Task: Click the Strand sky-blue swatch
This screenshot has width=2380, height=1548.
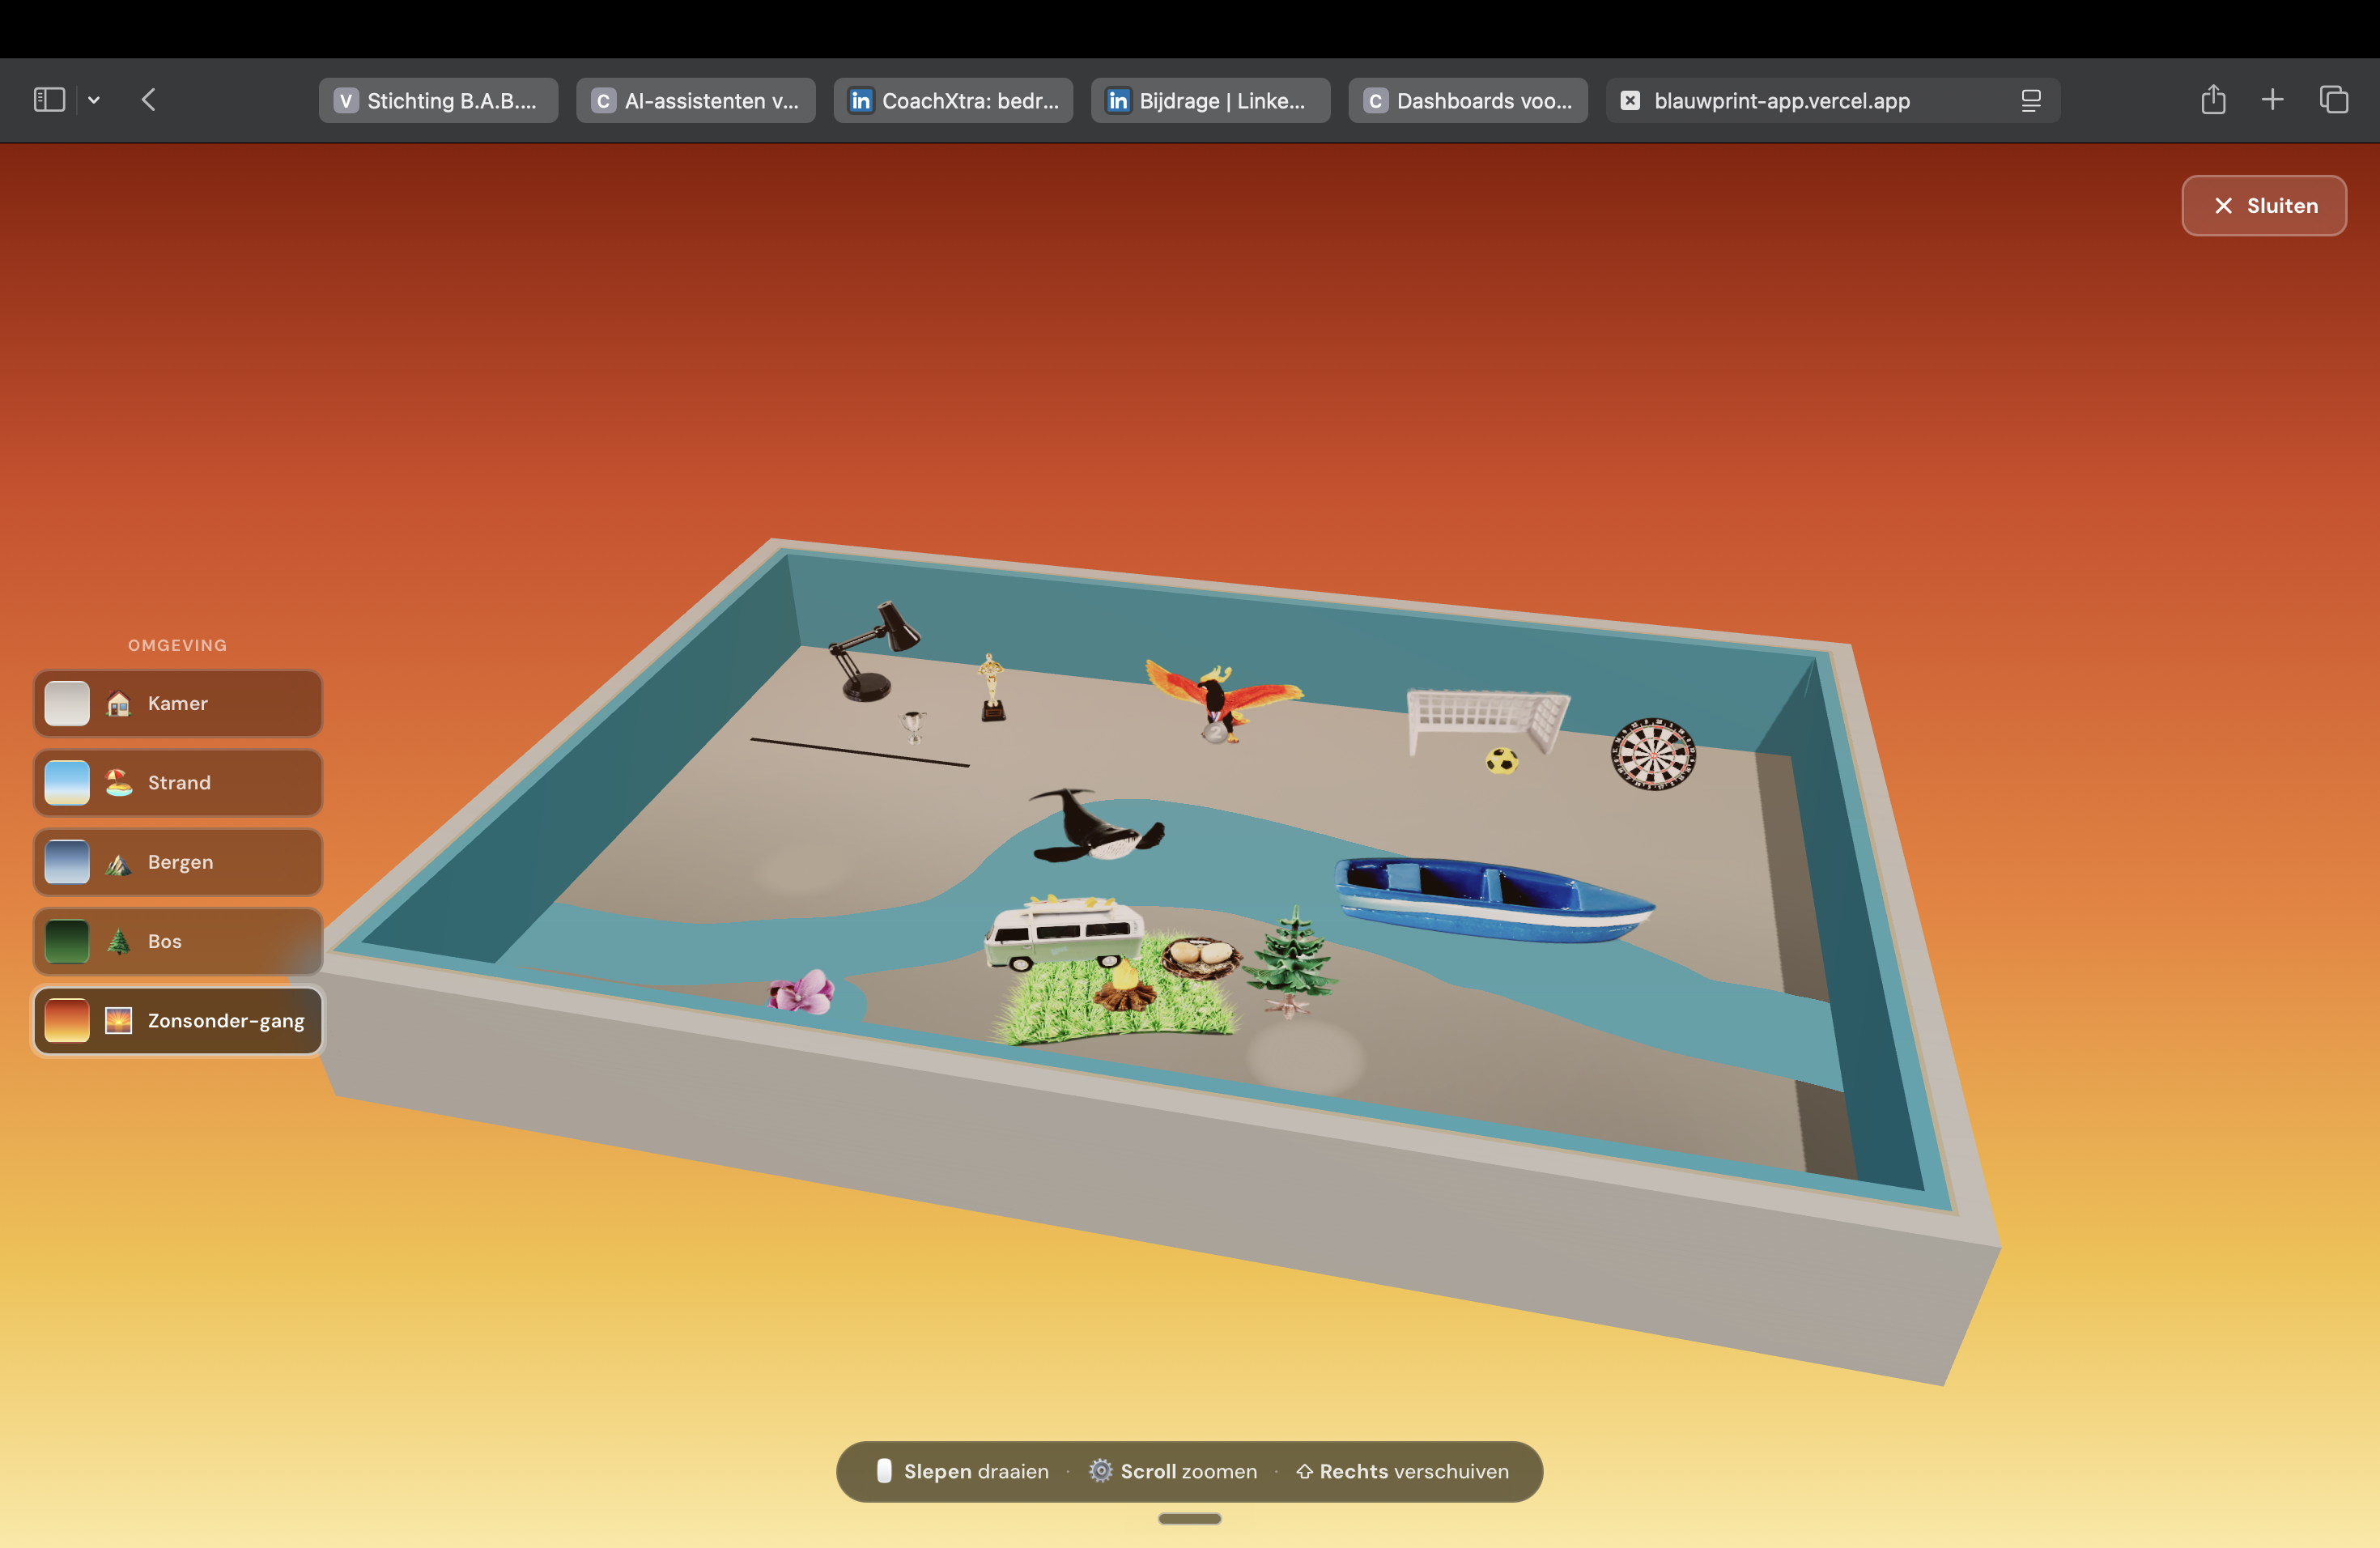Action: point(67,783)
